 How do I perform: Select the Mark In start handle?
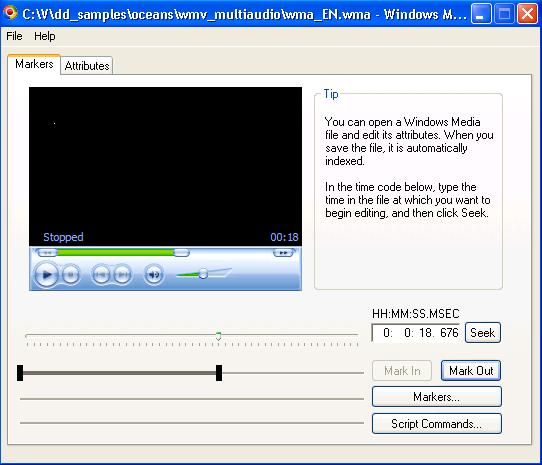(x=20, y=373)
